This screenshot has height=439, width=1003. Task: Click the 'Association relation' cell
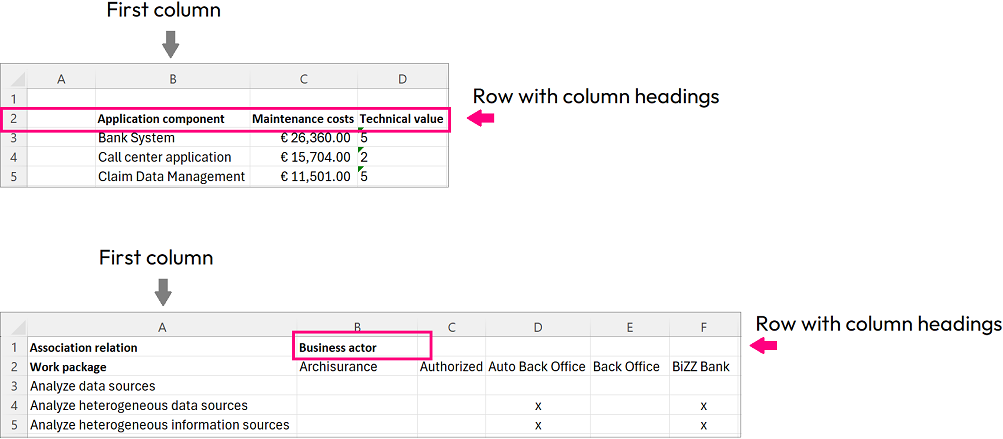[162, 348]
